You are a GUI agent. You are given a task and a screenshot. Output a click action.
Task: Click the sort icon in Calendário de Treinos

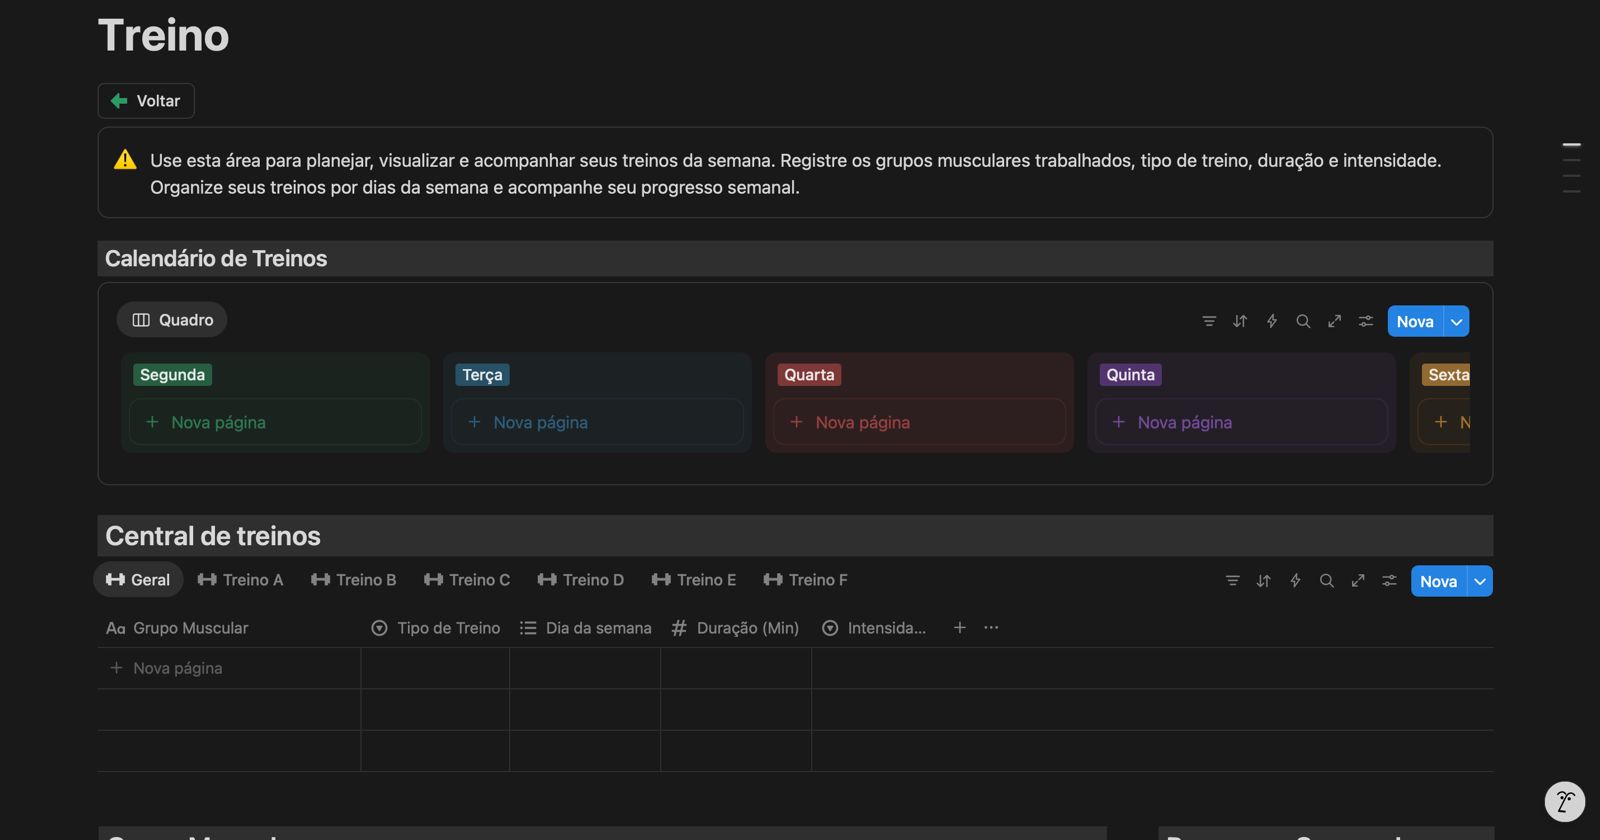(1240, 321)
